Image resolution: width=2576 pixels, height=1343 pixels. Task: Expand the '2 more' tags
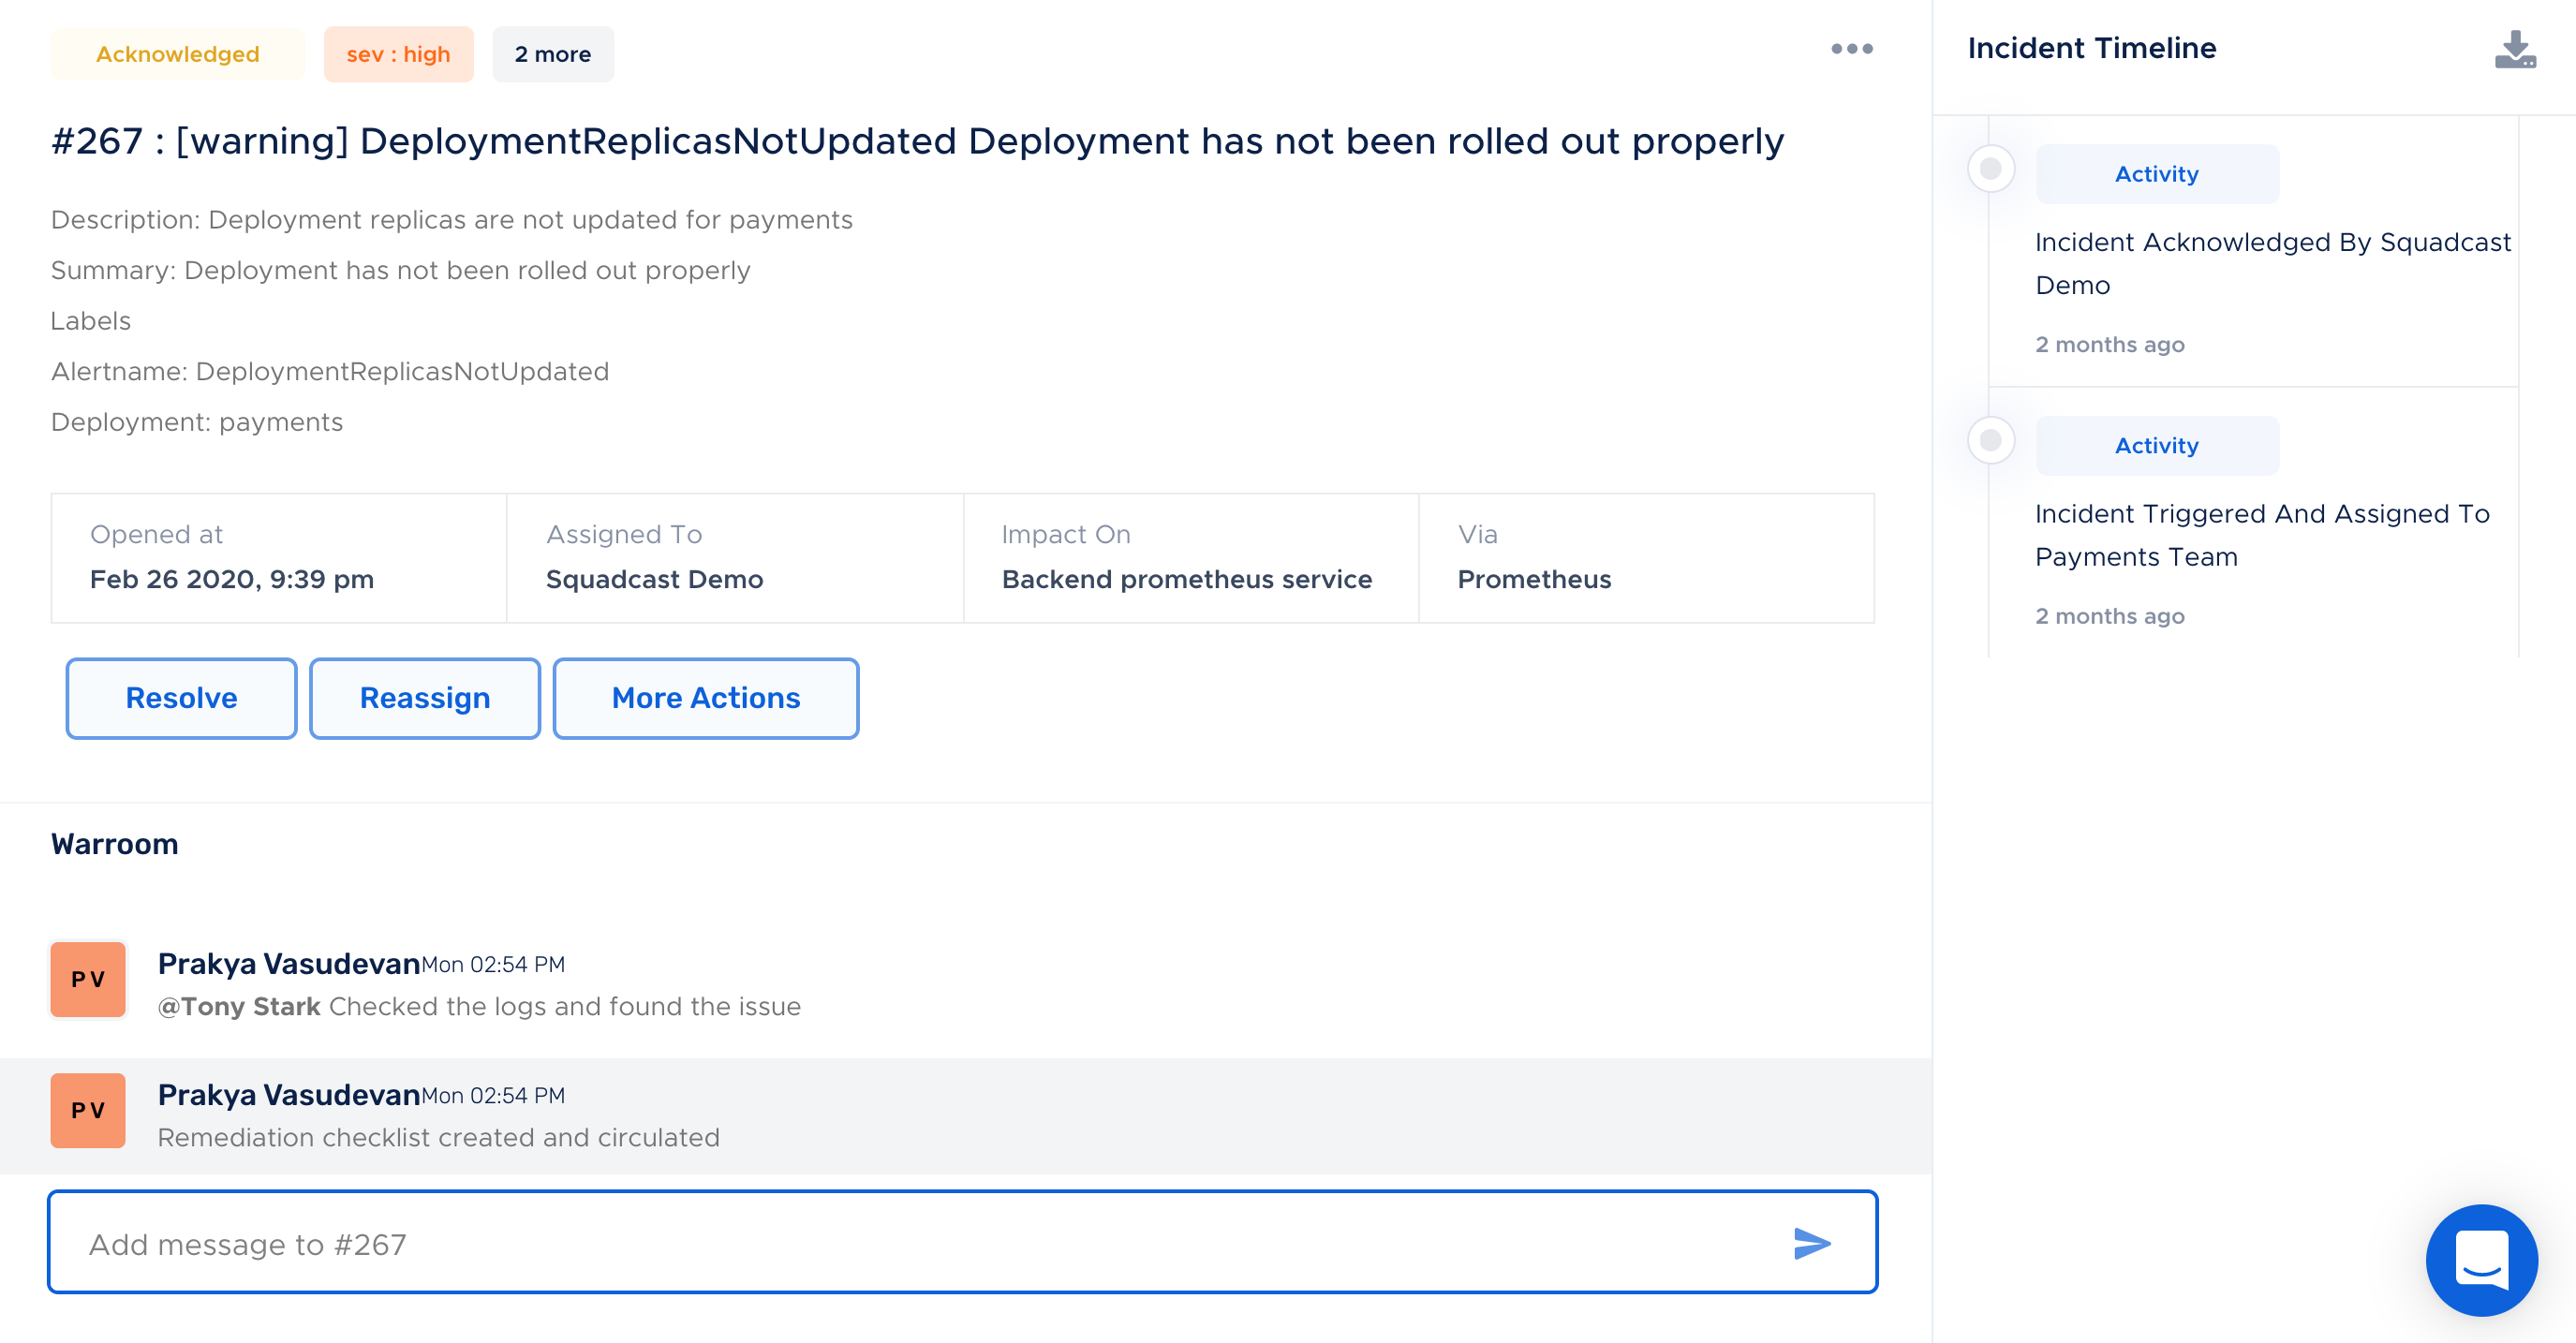click(x=552, y=54)
